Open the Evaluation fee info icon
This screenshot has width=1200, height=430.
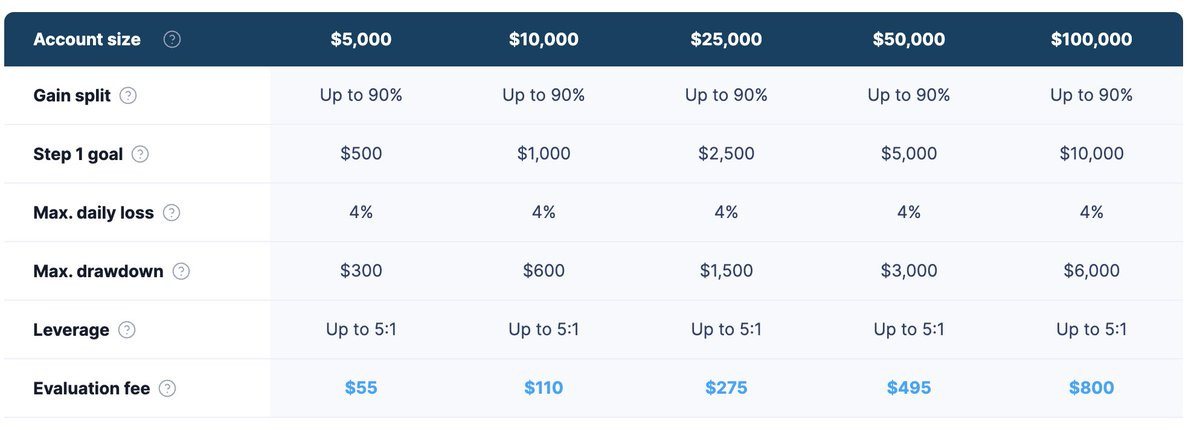167,388
